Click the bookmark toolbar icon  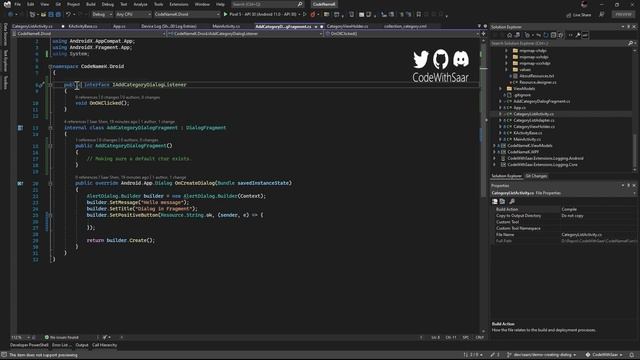419,14
